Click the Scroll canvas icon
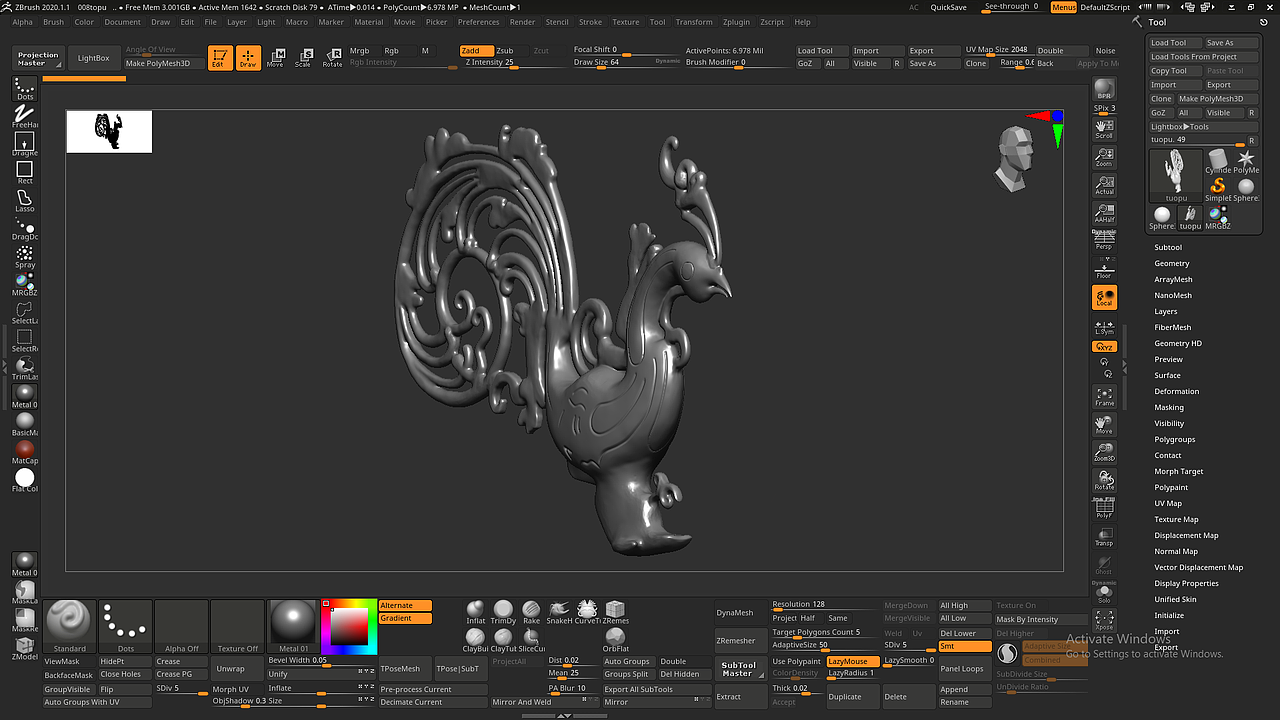Viewport: 1280px width, 720px height. (1104, 129)
